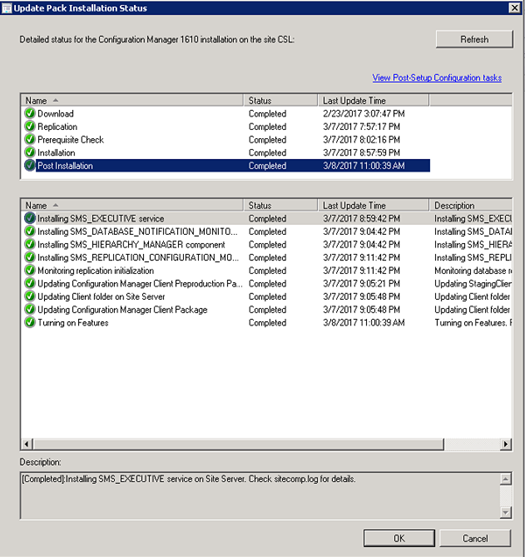The height and width of the screenshot is (557, 525).
Task: Click check icon for Monitoring replication initialization
Action: coord(30,270)
